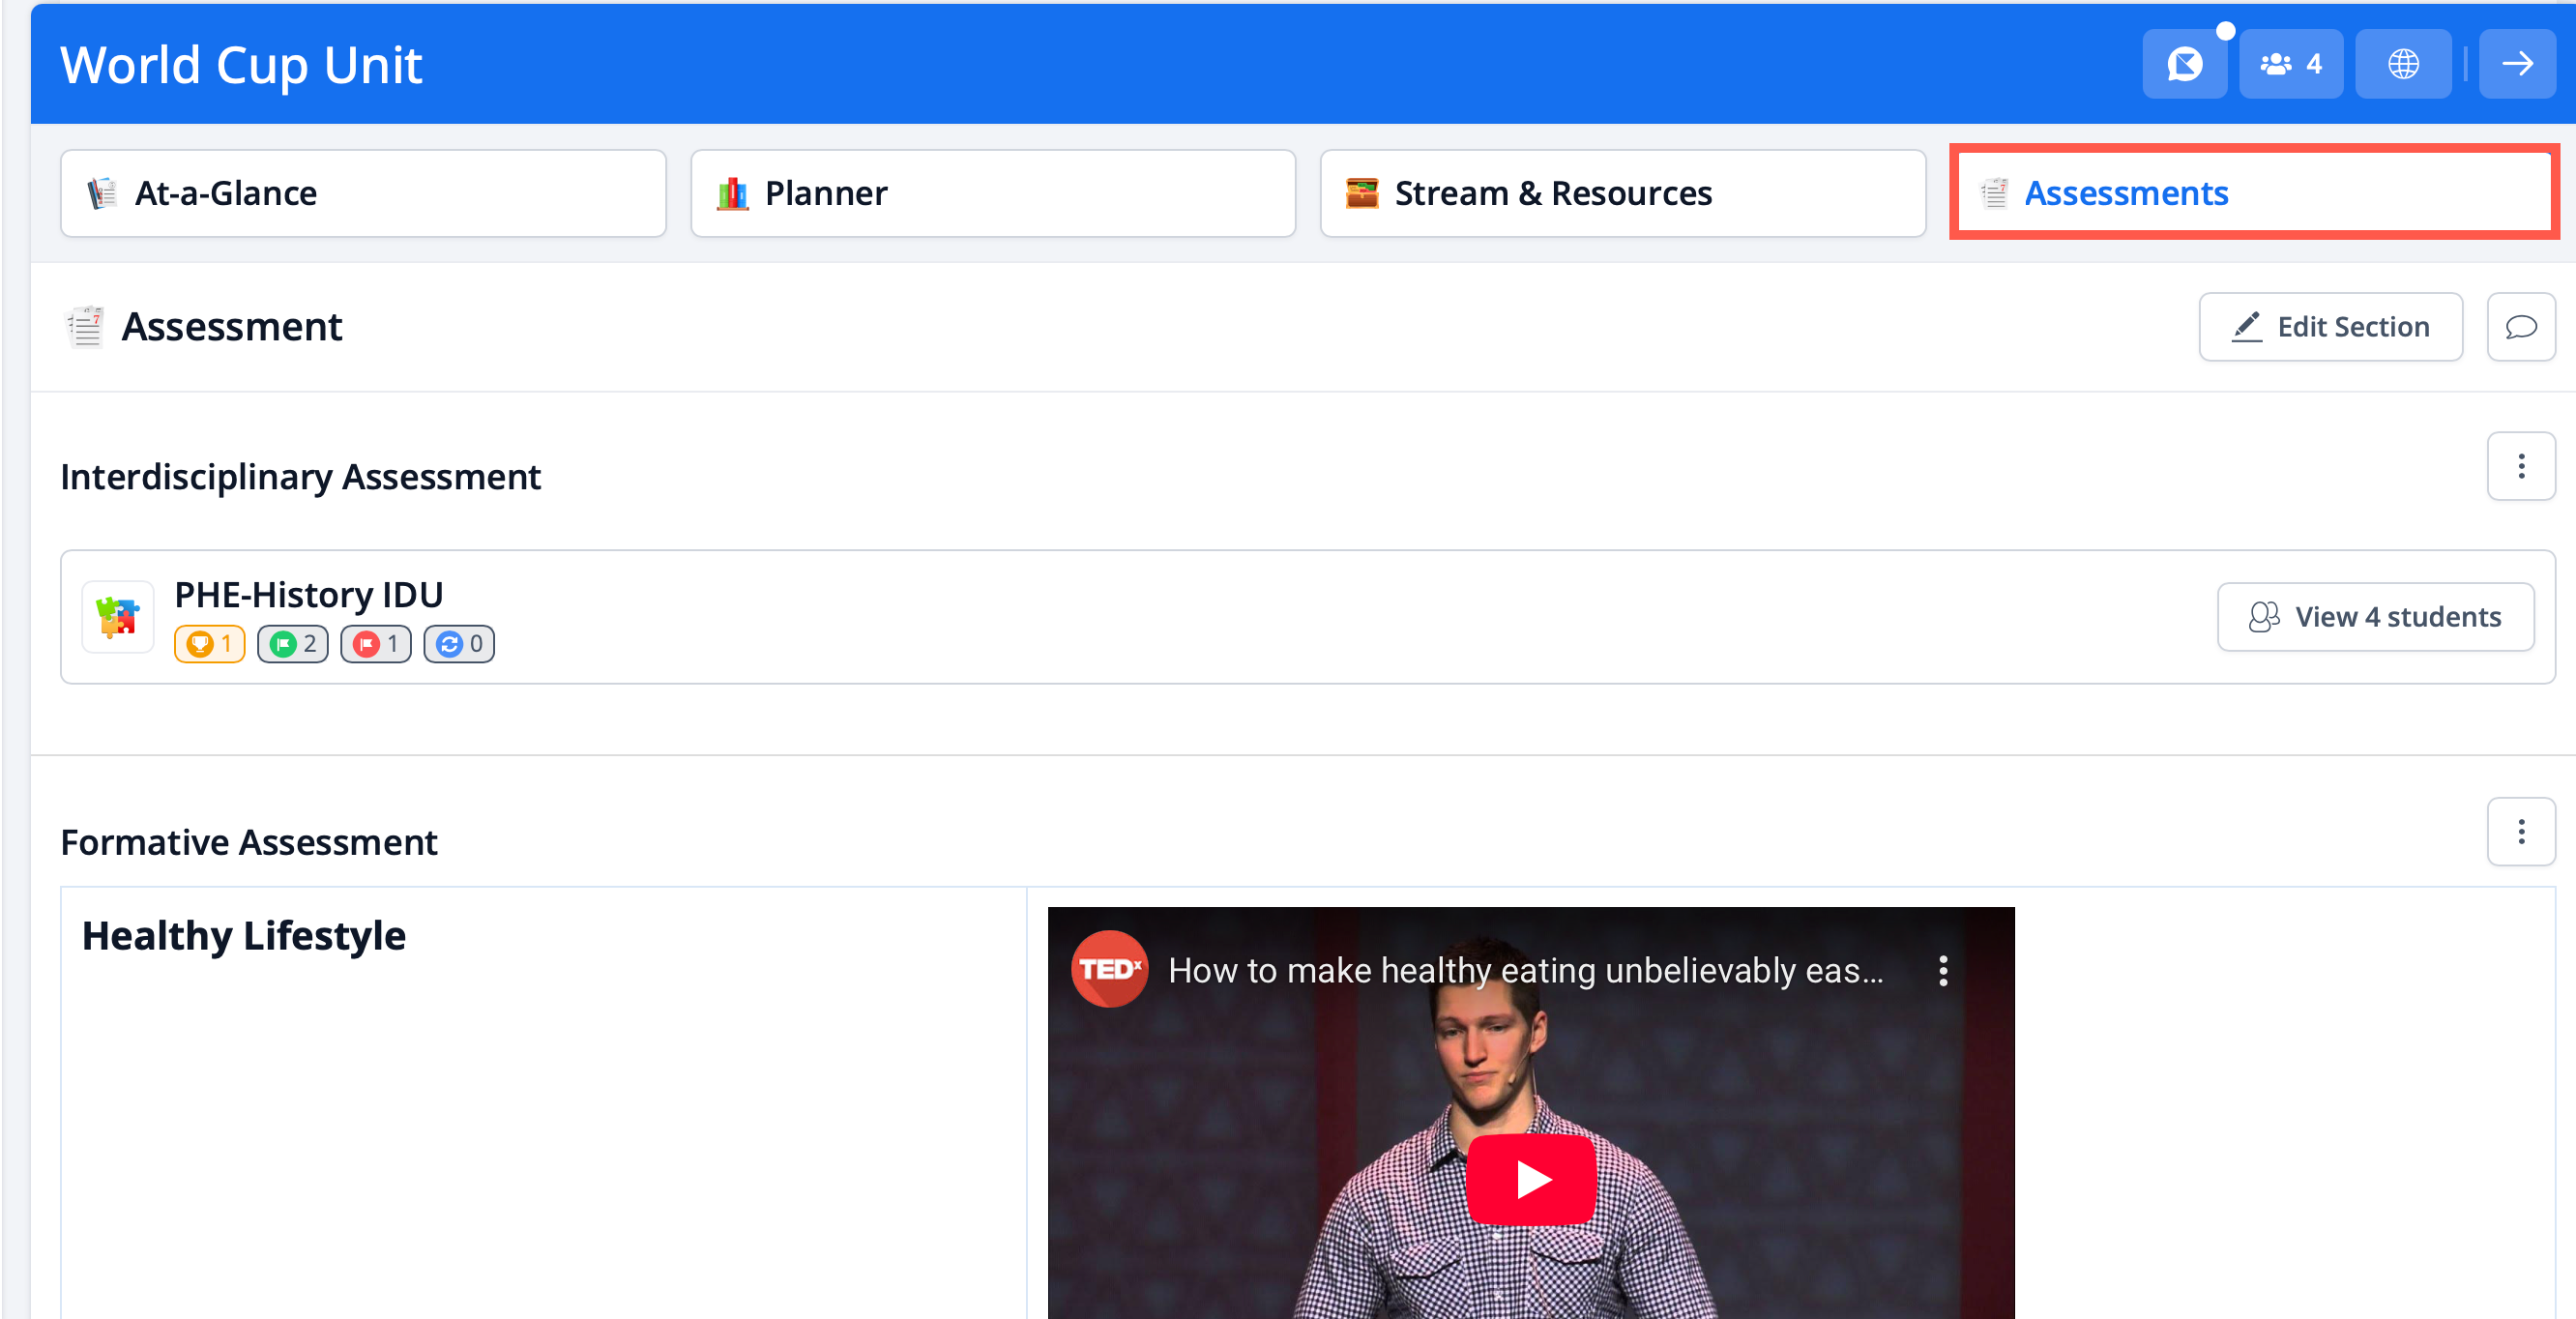2576x1319 pixels.
Task: Open Formative Assessment three-dot menu
Action: click(2520, 832)
